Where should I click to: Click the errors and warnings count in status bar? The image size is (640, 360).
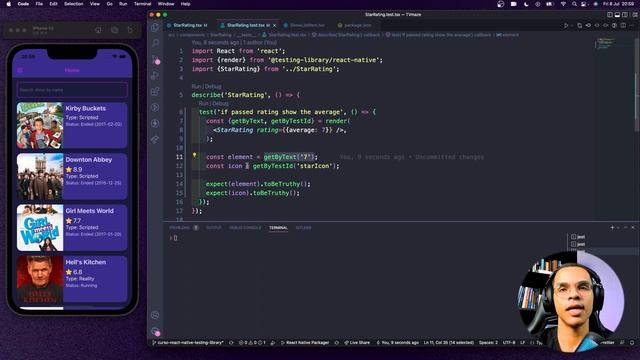[252, 343]
